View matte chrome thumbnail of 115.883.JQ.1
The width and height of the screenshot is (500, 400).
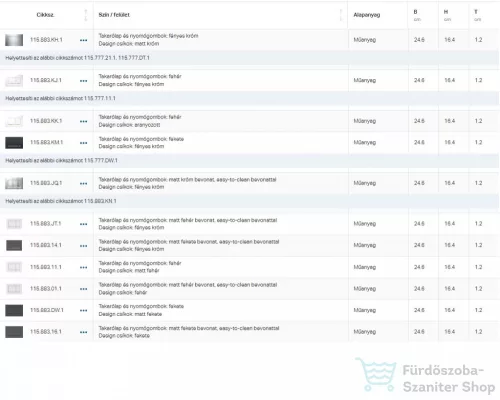[14, 183]
